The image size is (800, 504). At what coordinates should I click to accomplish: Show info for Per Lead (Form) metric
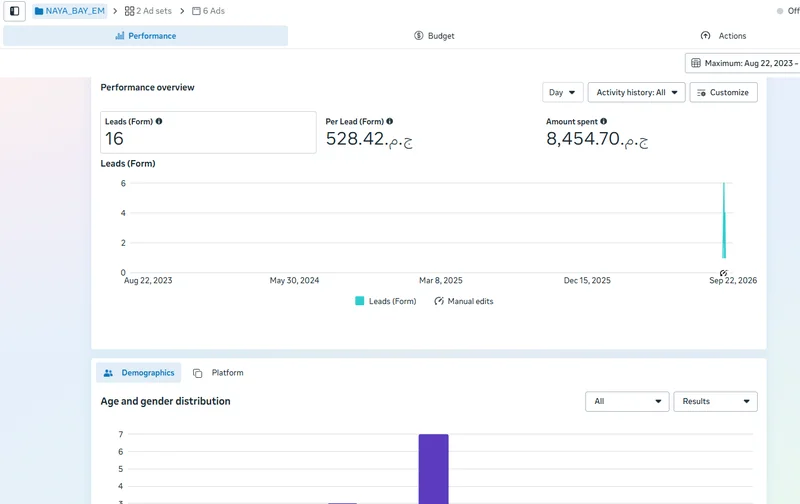pos(390,121)
